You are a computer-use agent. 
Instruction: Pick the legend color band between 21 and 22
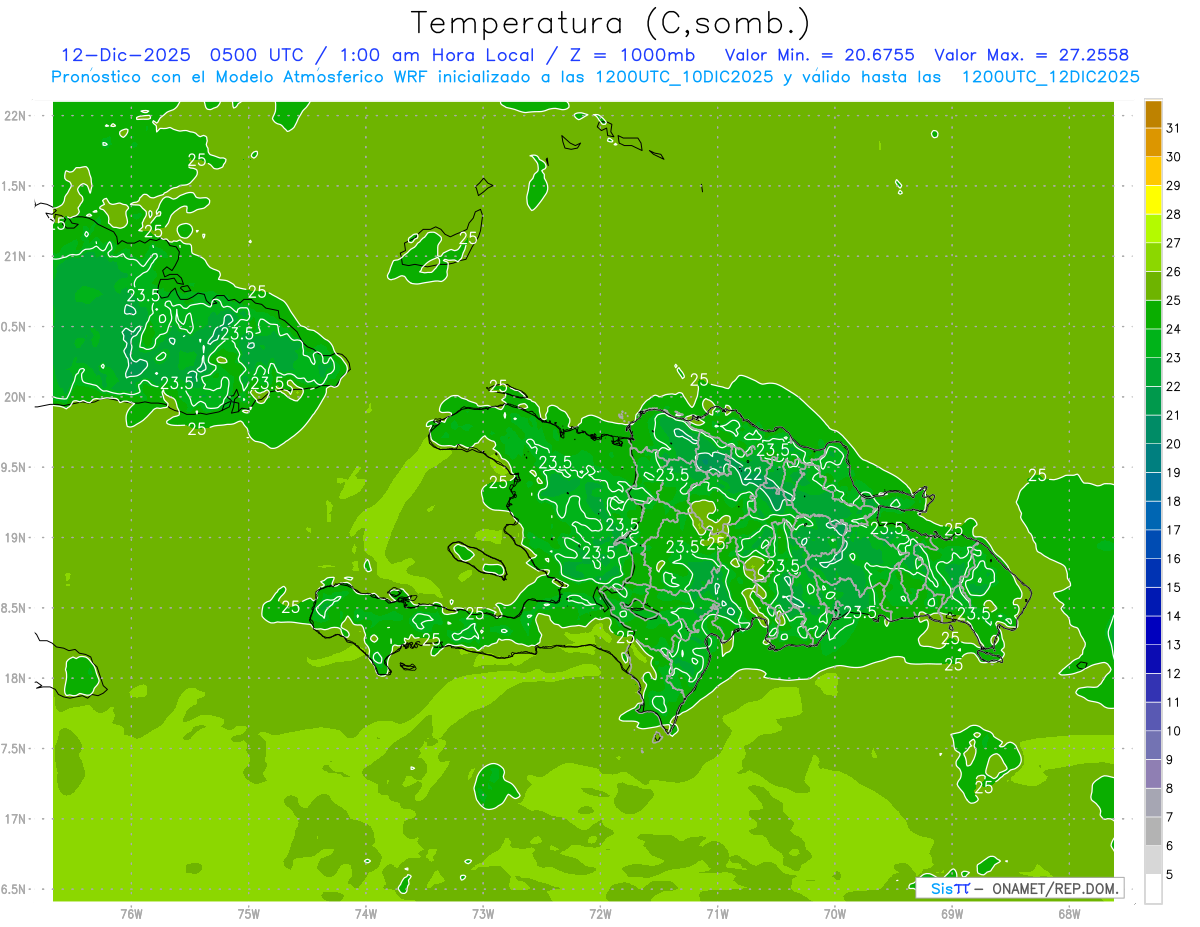pos(1153,400)
